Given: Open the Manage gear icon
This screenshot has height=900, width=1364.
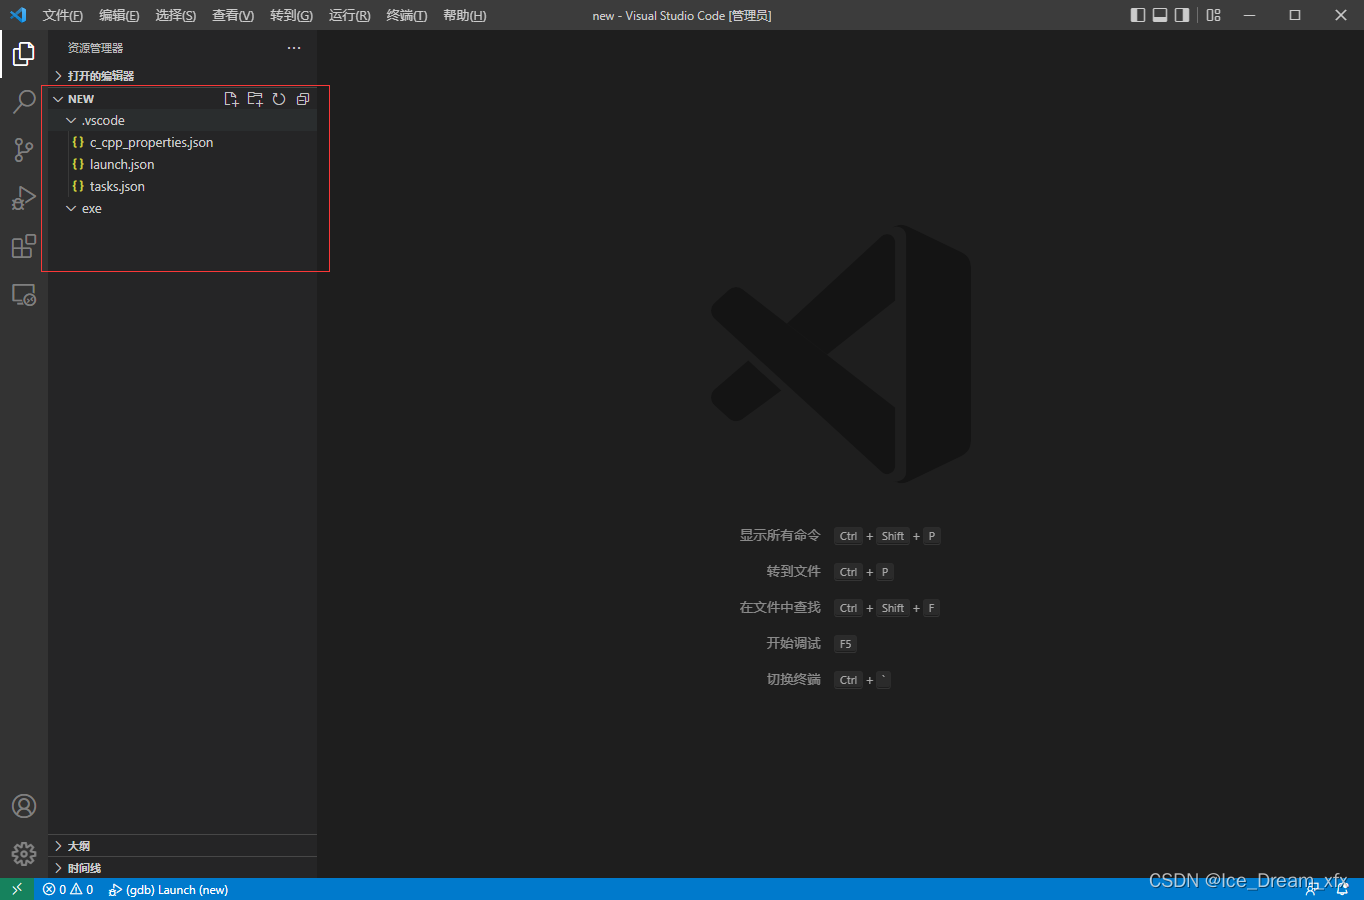Looking at the screenshot, I should pos(24,854).
